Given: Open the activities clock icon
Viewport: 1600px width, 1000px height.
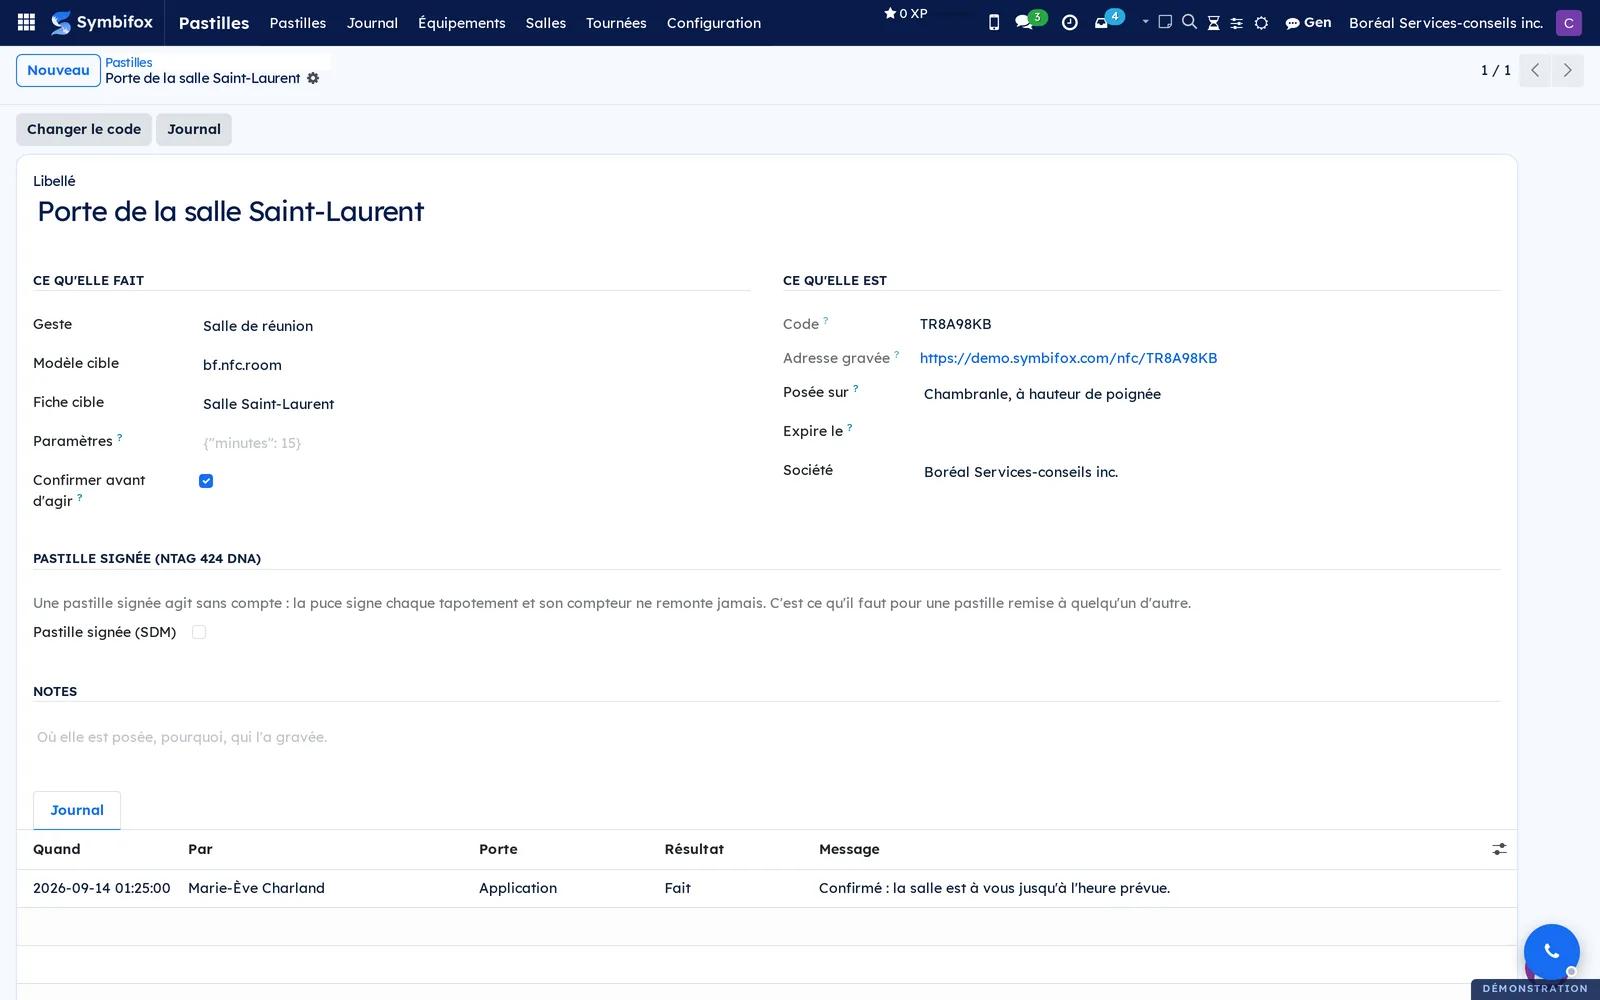Looking at the screenshot, I should click(1069, 22).
